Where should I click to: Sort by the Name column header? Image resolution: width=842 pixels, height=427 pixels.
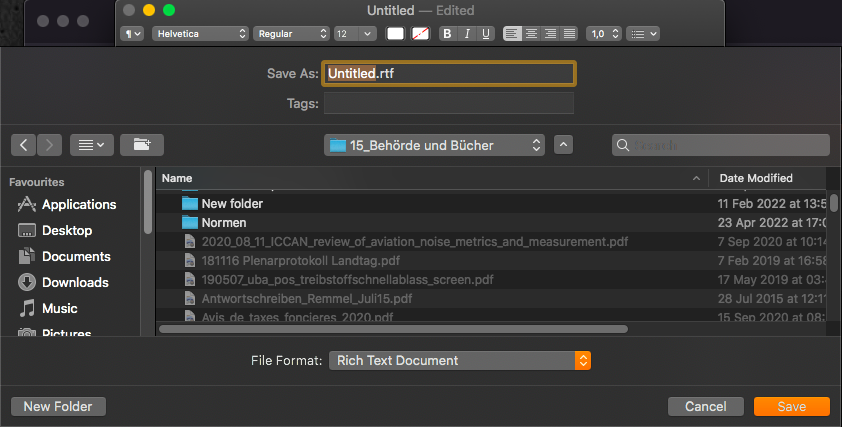(x=432, y=178)
